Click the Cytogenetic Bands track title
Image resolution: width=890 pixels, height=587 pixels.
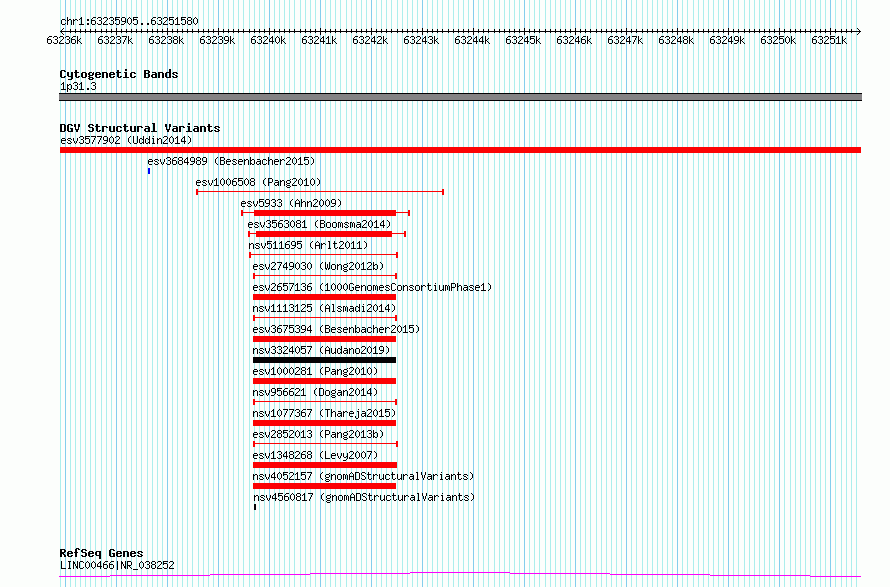click(x=119, y=74)
